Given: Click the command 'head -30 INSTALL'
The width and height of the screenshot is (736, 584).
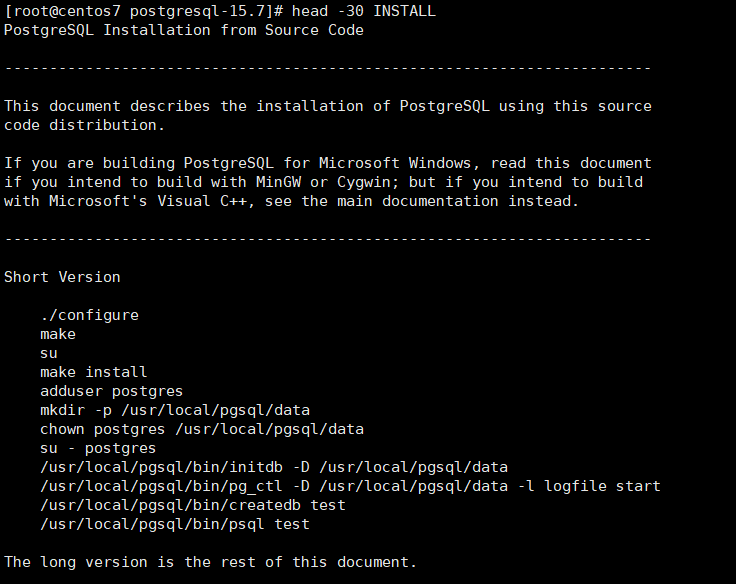Looking at the screenshot, I should click(364, 11).
